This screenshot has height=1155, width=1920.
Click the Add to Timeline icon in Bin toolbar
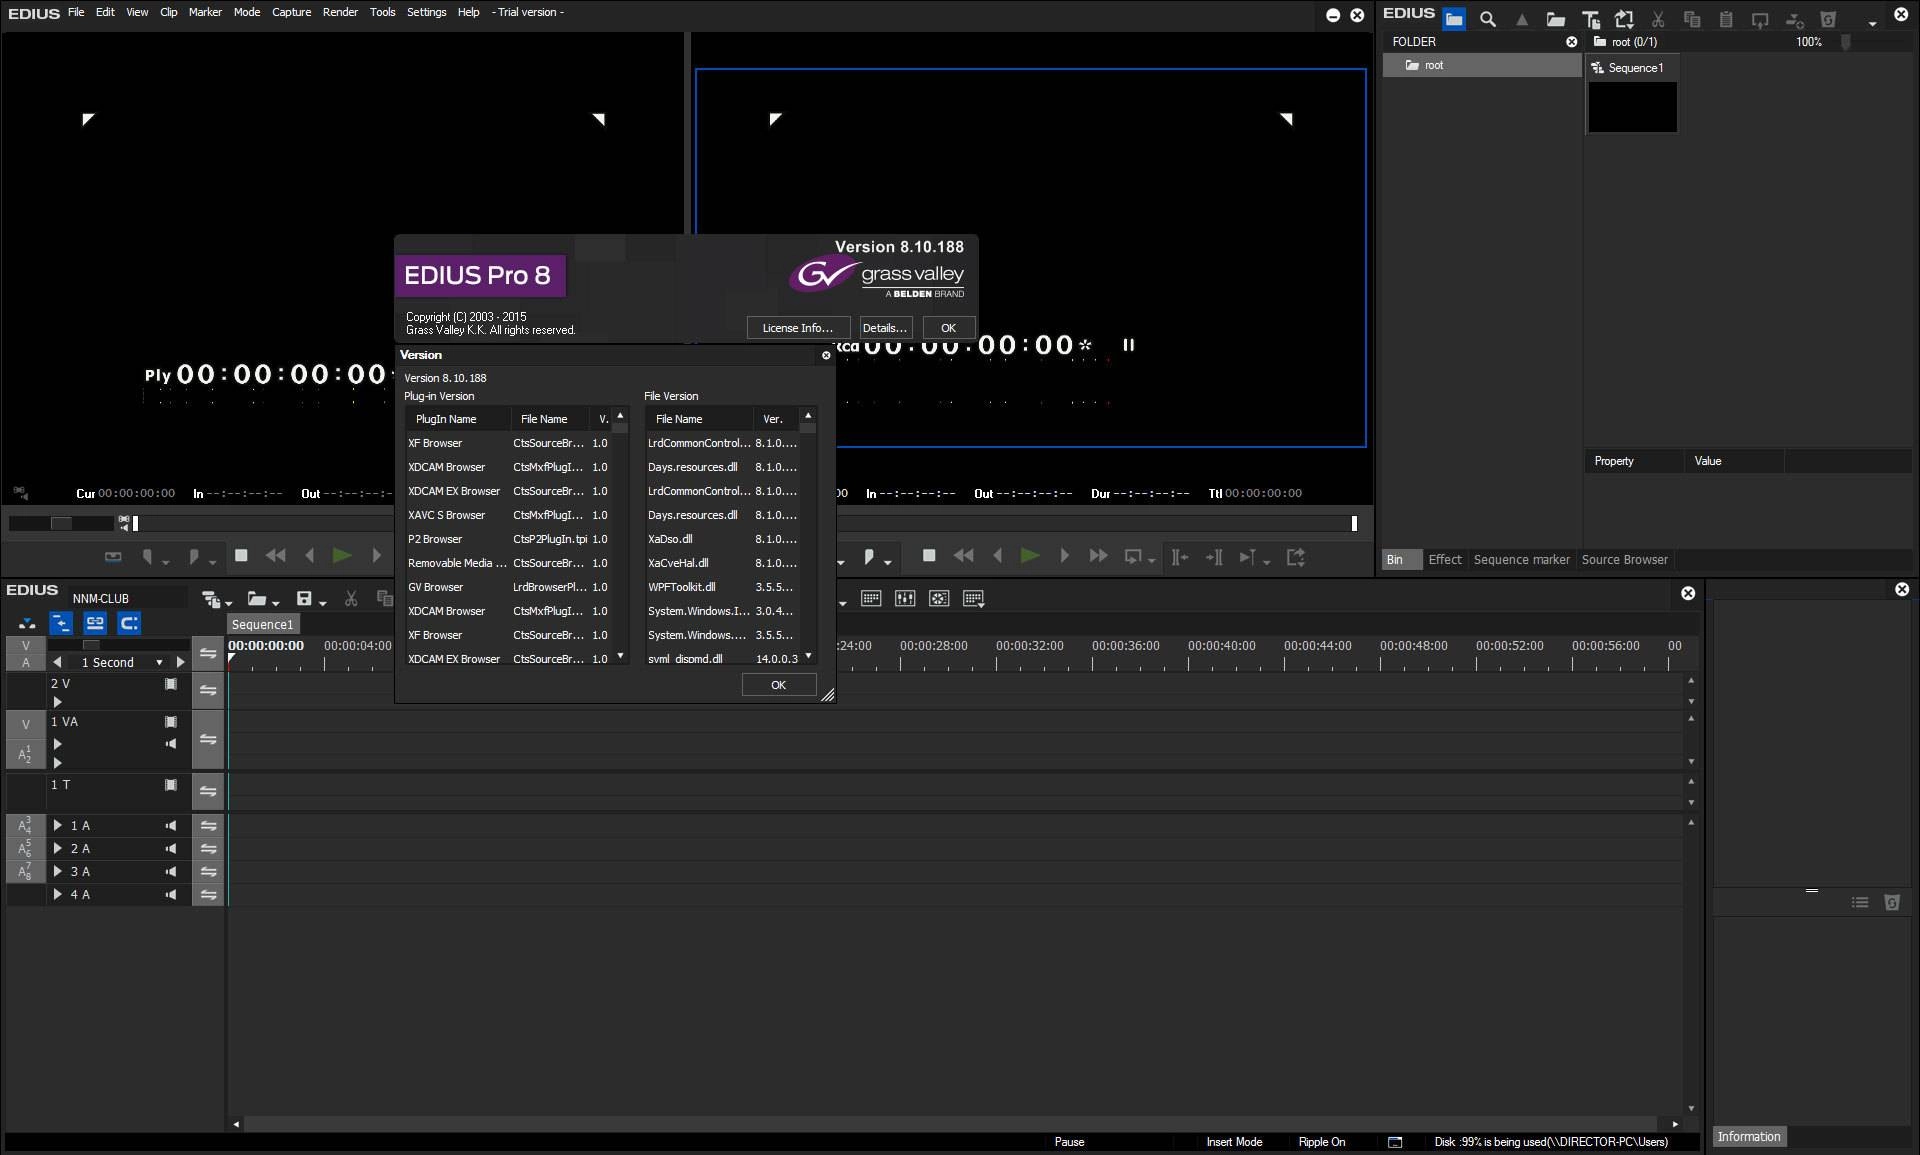(1794, 19)
